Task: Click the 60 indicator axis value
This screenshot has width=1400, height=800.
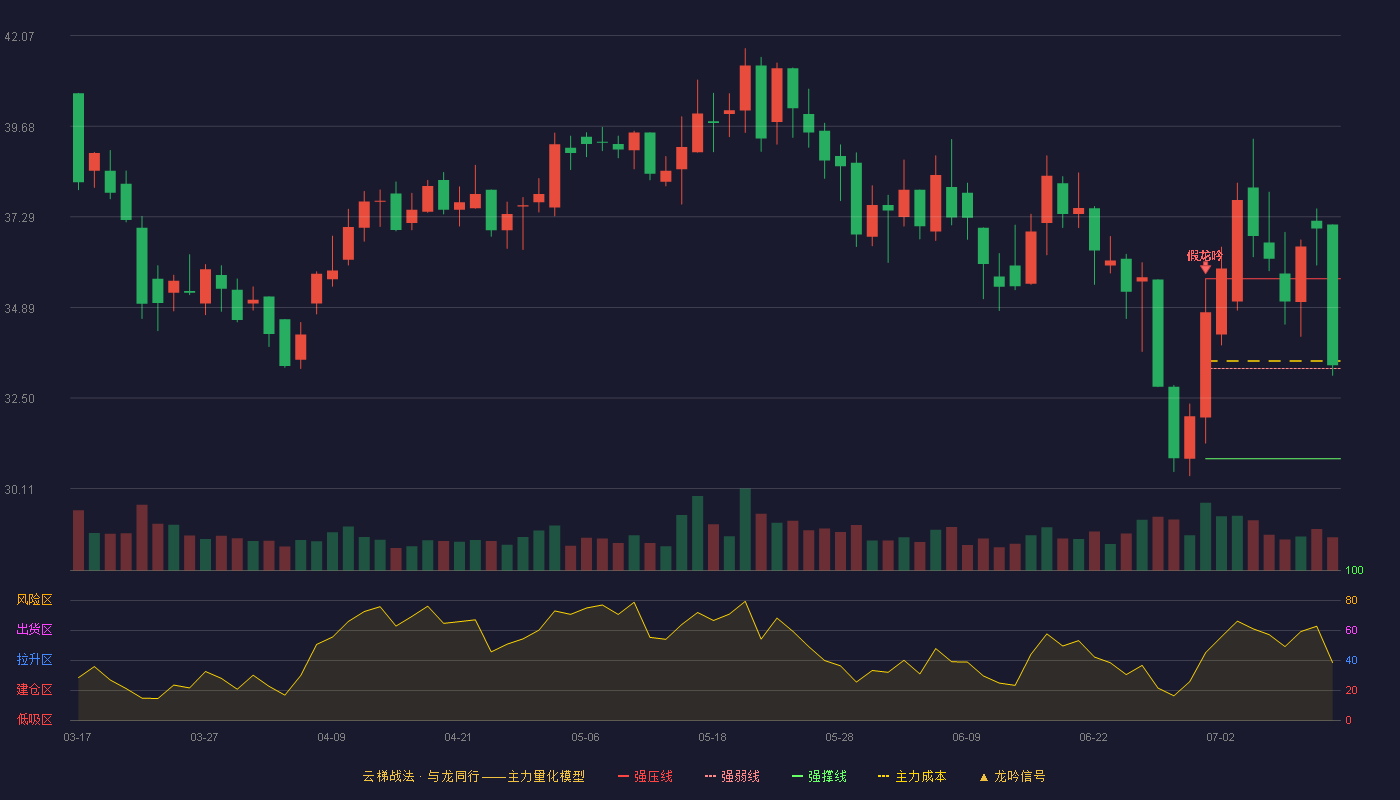Action: [x=1351, y=630]
